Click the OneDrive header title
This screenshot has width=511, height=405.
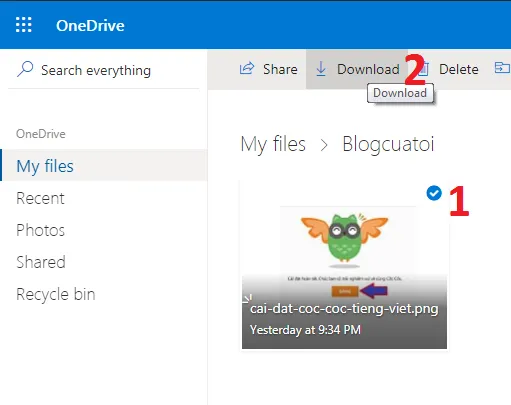[x=90, y=26]
